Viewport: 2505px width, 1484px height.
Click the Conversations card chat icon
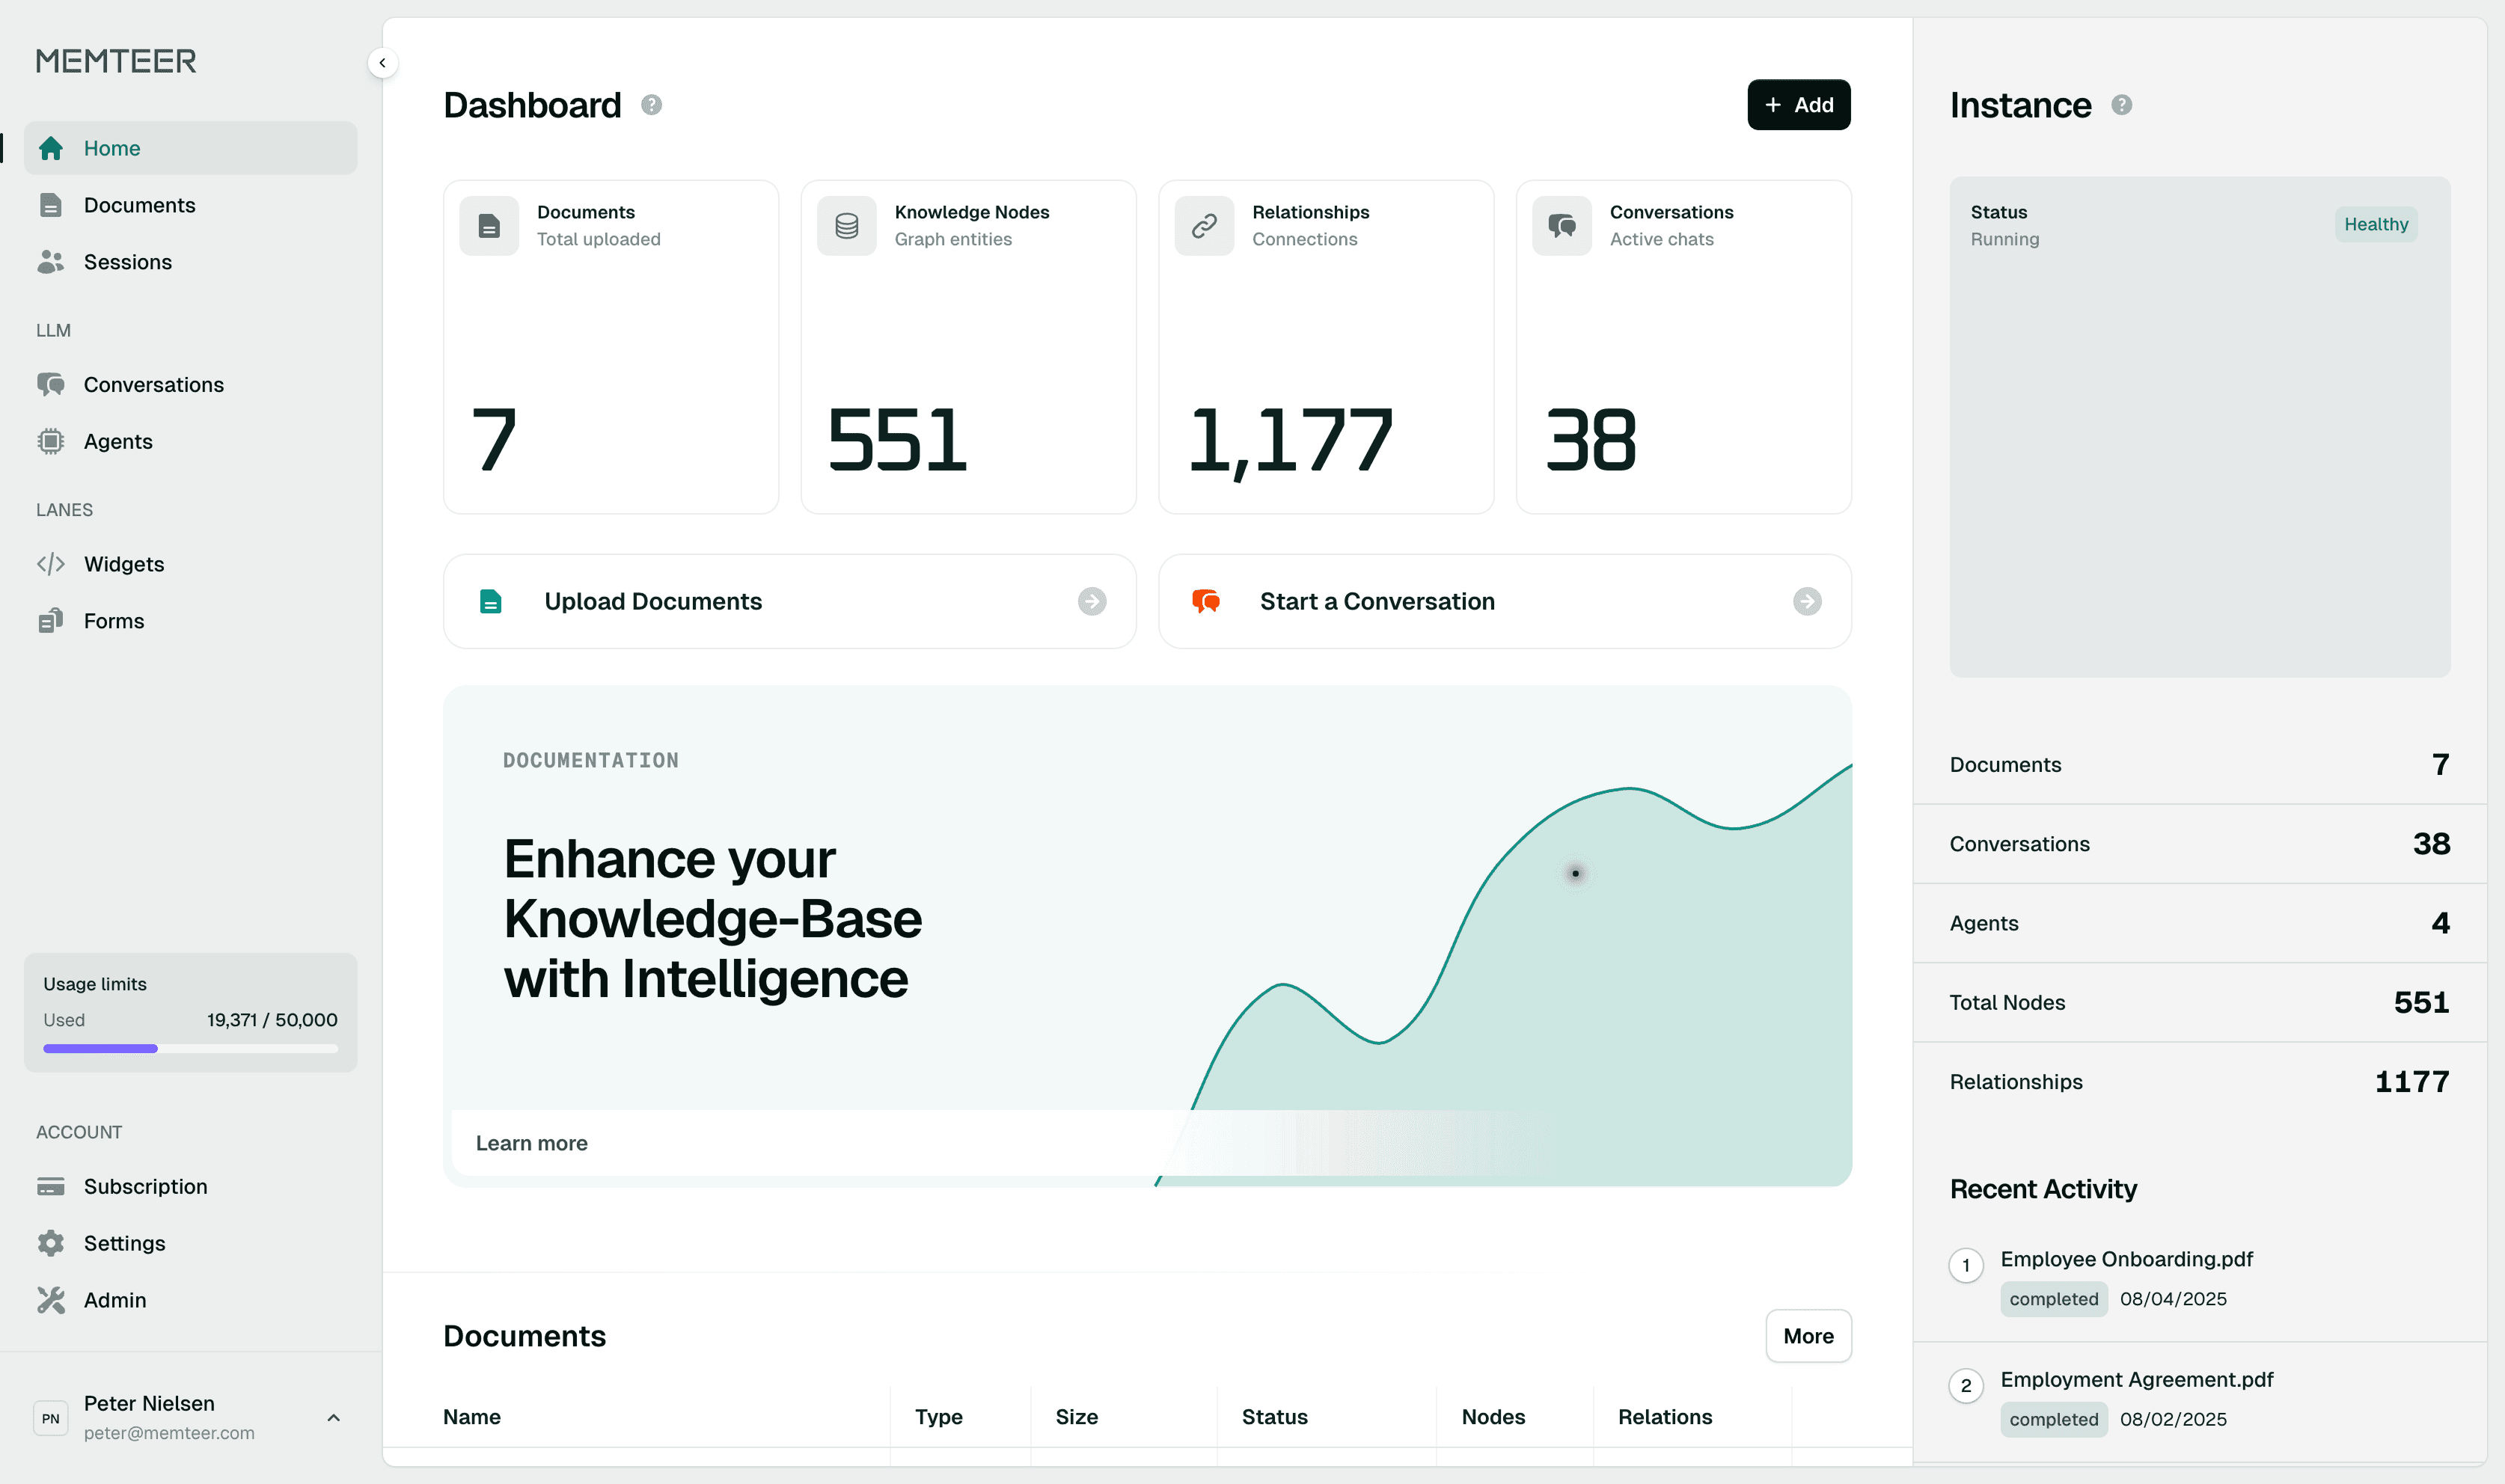(1561, 226)
